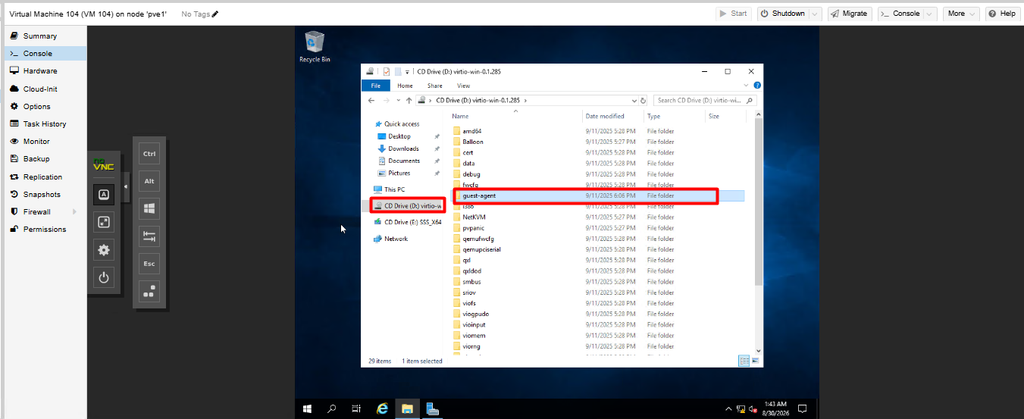Open Internet Explorer from VM taskbar

pyautogui.click(x=383, y=409)
